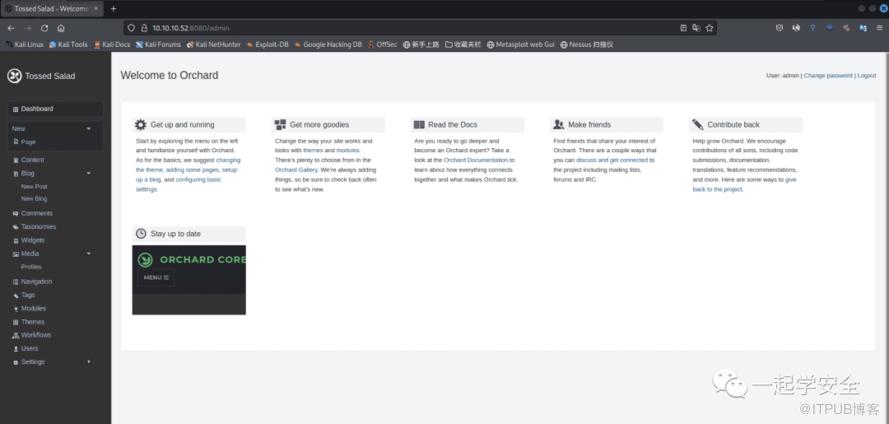Click the Tags icon in sidebar

click(16, 295)
